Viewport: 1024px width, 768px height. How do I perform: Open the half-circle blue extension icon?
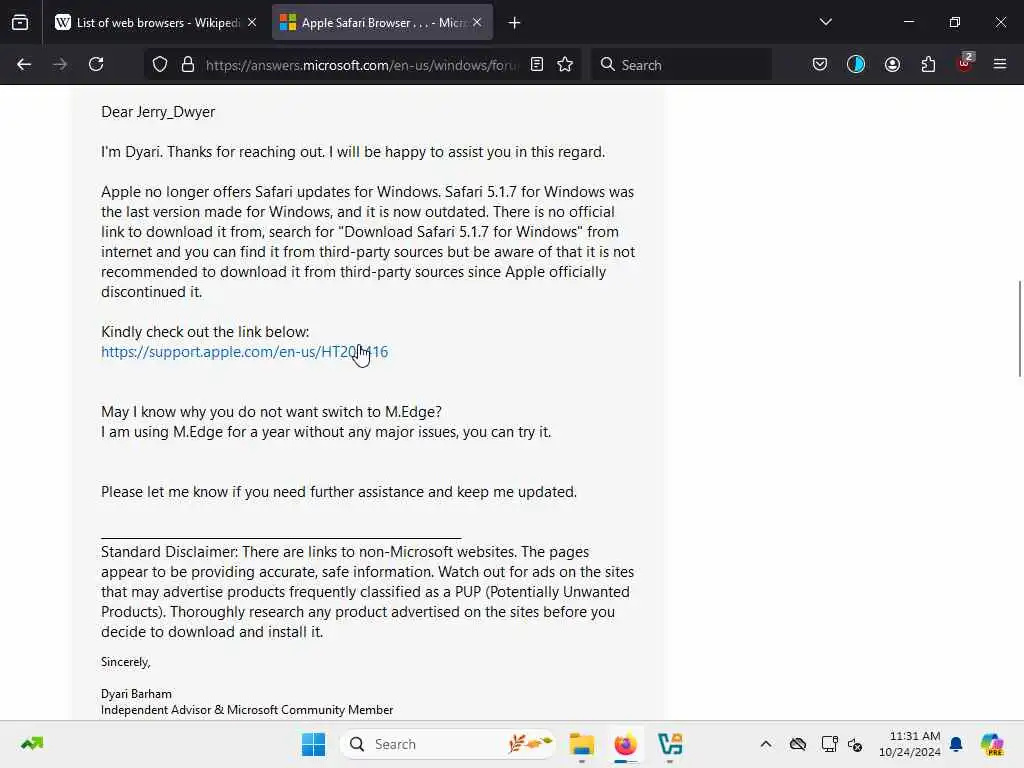coord(856,64)
